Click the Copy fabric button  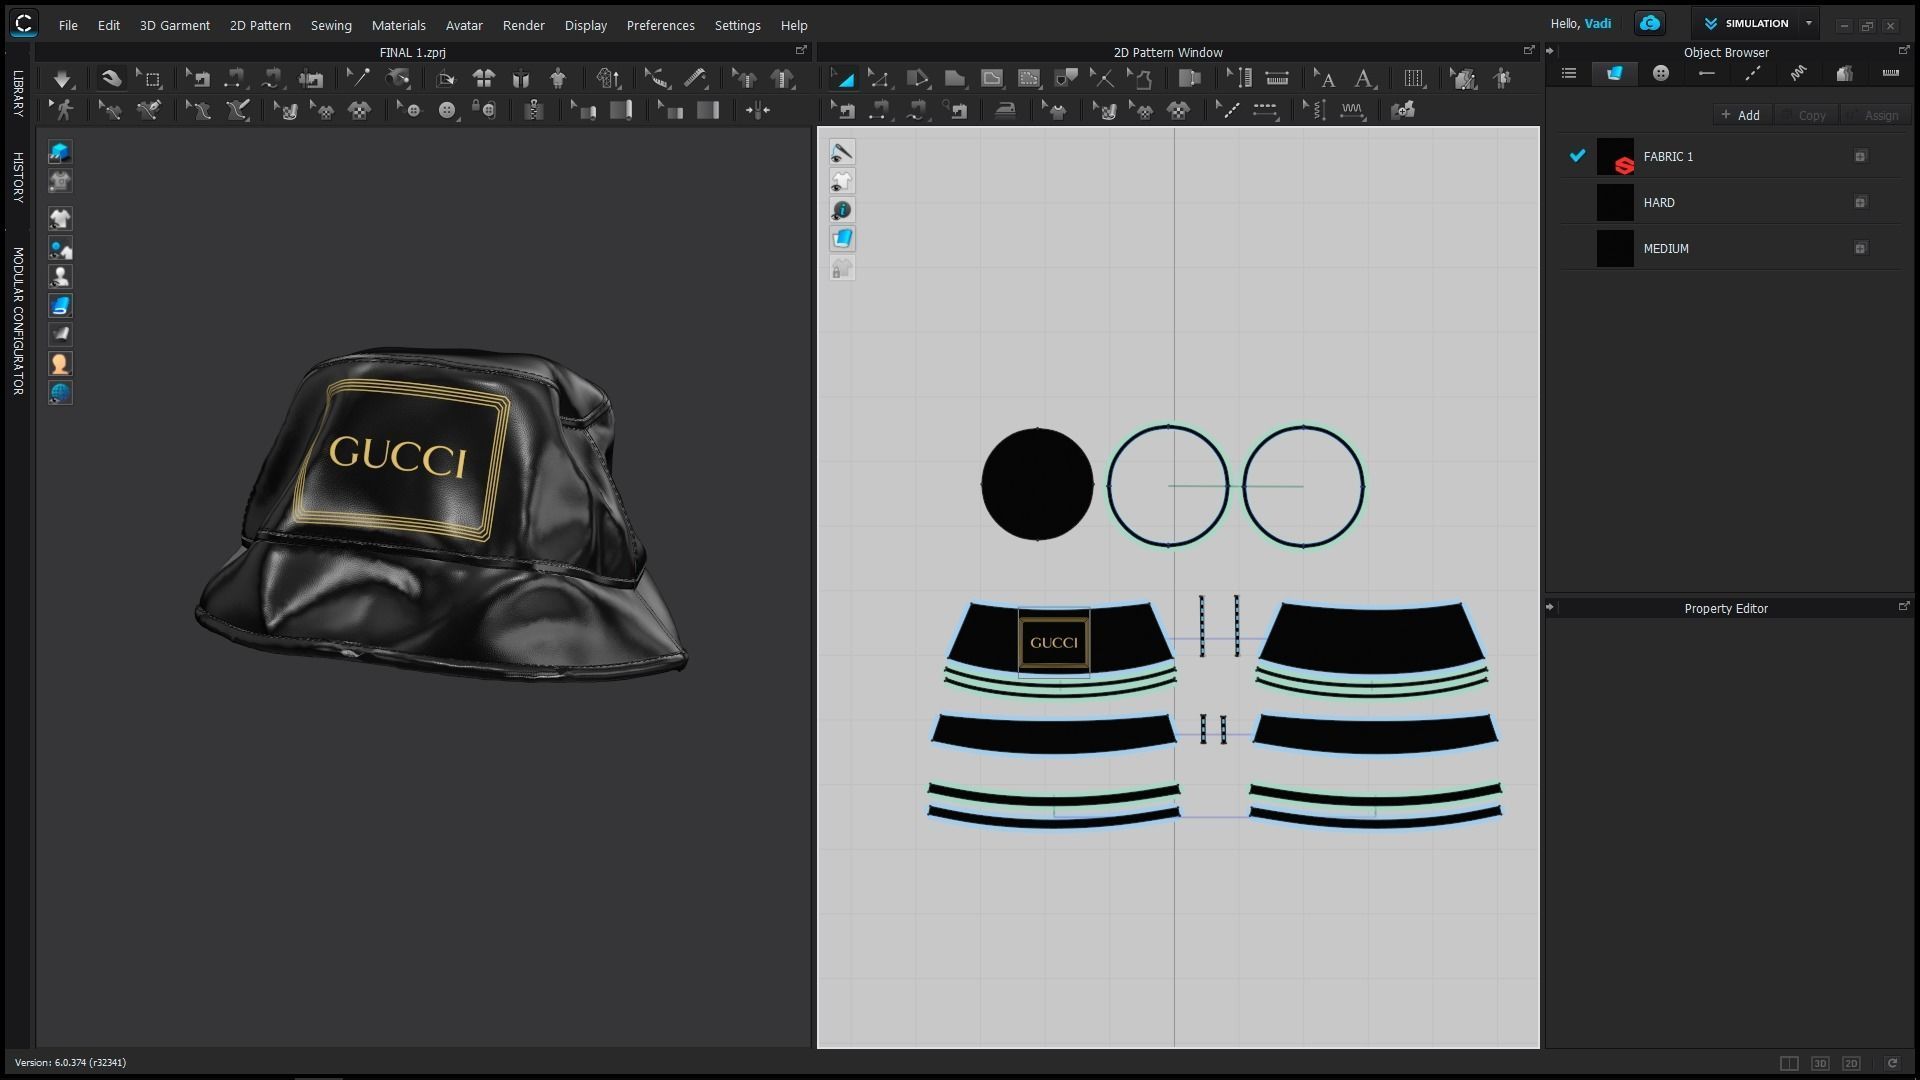1805,115
